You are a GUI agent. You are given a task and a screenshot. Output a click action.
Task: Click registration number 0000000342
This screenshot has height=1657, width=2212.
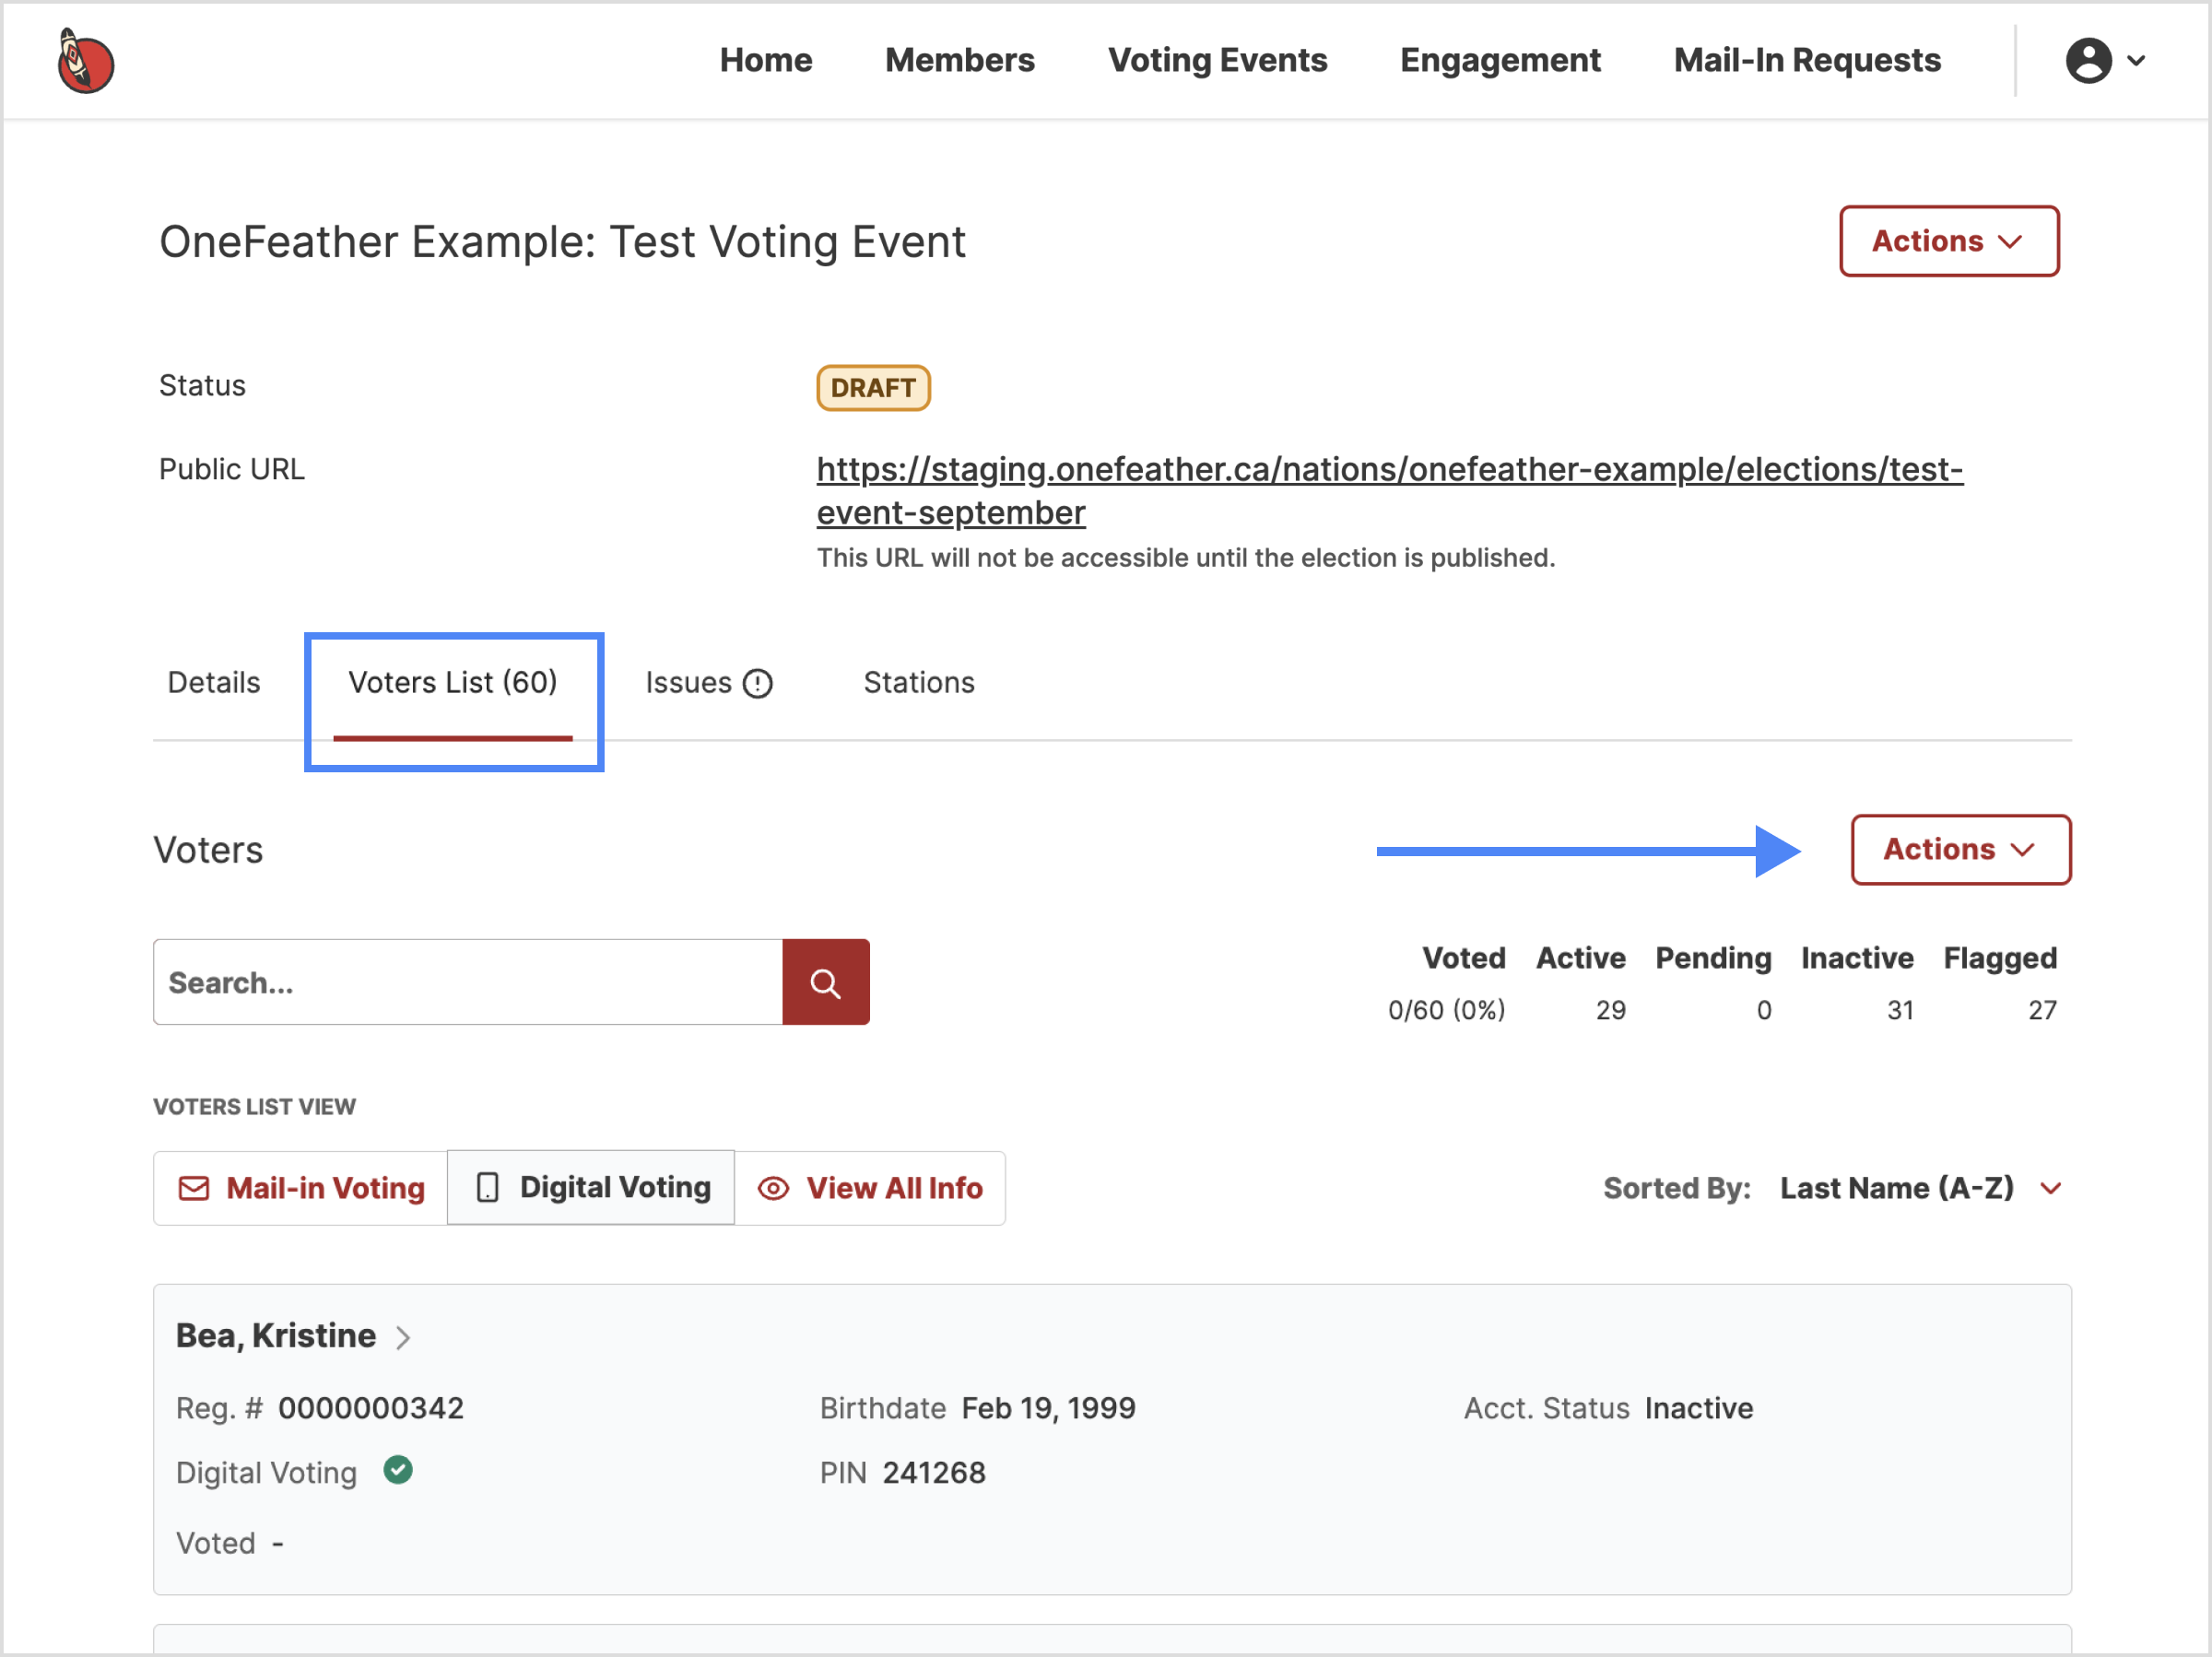click(371, 1408)
